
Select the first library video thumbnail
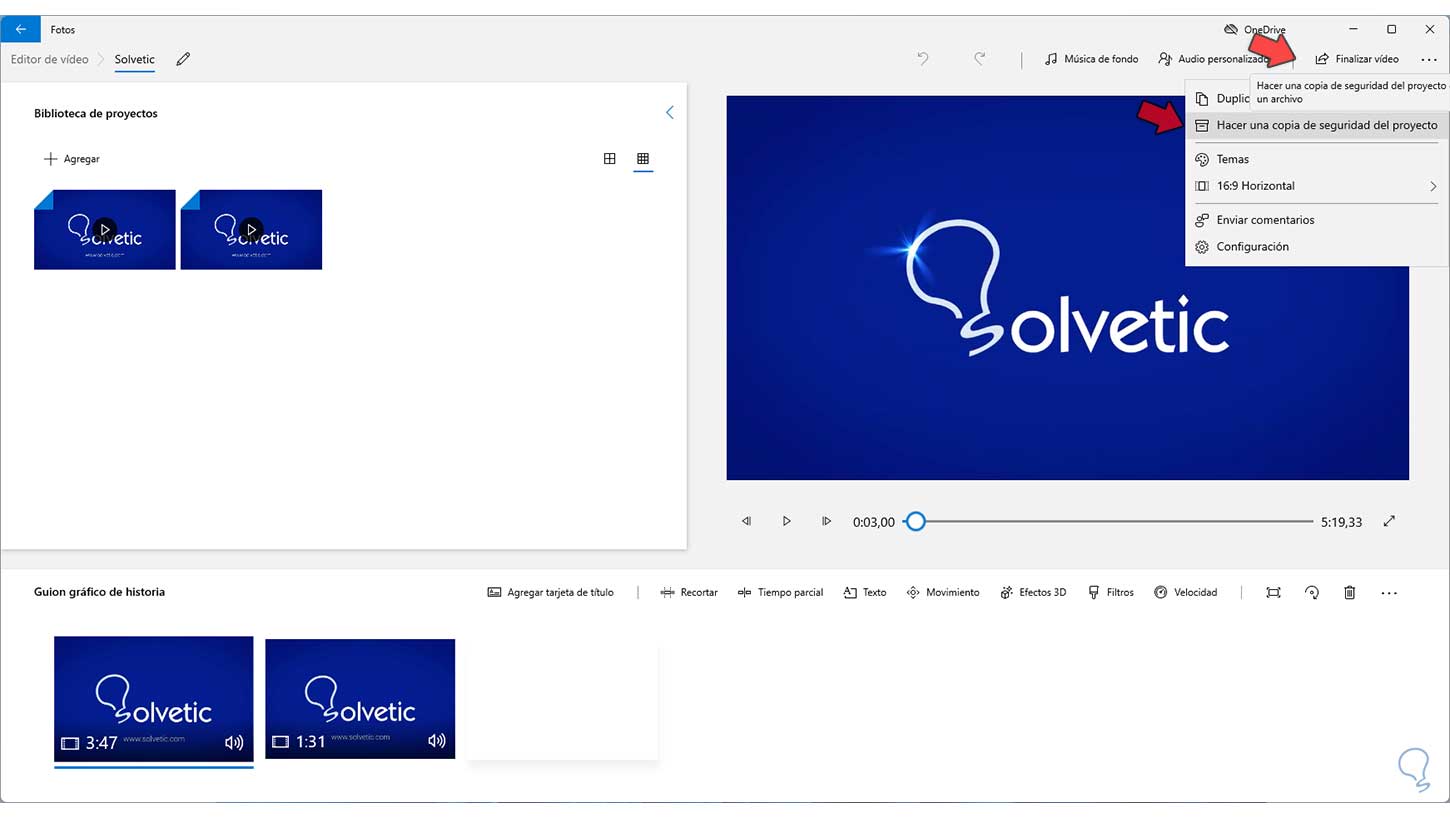tap(105, 230)
